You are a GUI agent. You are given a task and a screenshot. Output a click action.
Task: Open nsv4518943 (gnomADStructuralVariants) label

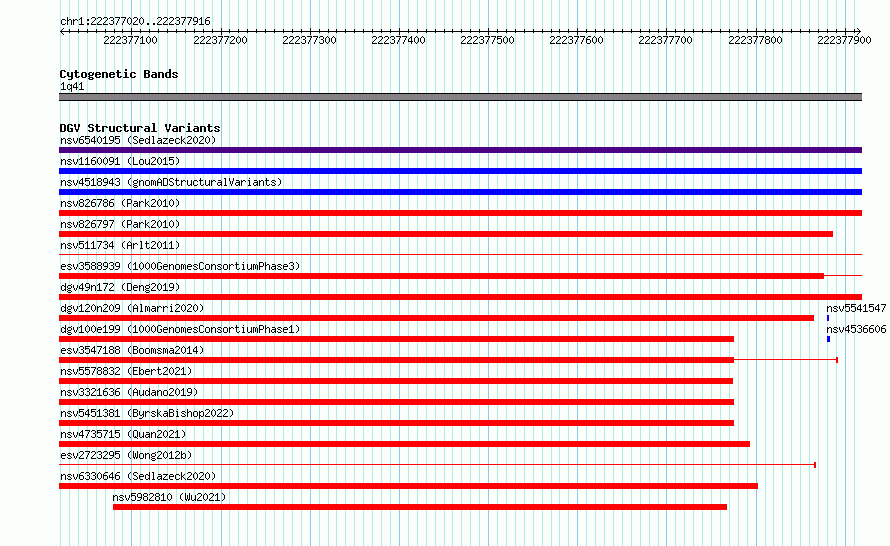tap(171, 182)
